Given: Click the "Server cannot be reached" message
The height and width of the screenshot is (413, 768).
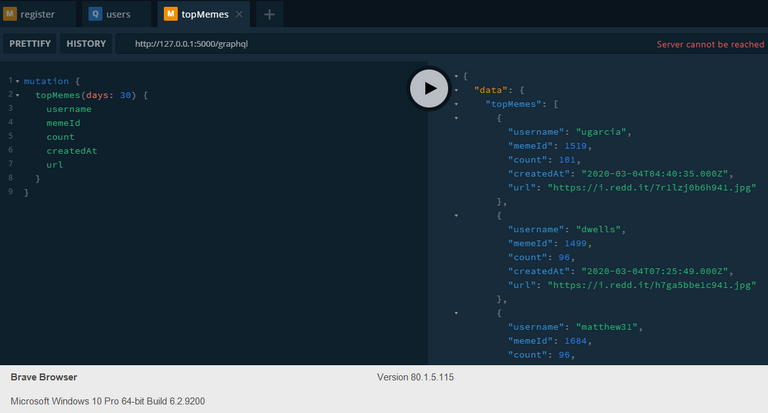Looking at the screenshot, I should (x=710, y=45).
